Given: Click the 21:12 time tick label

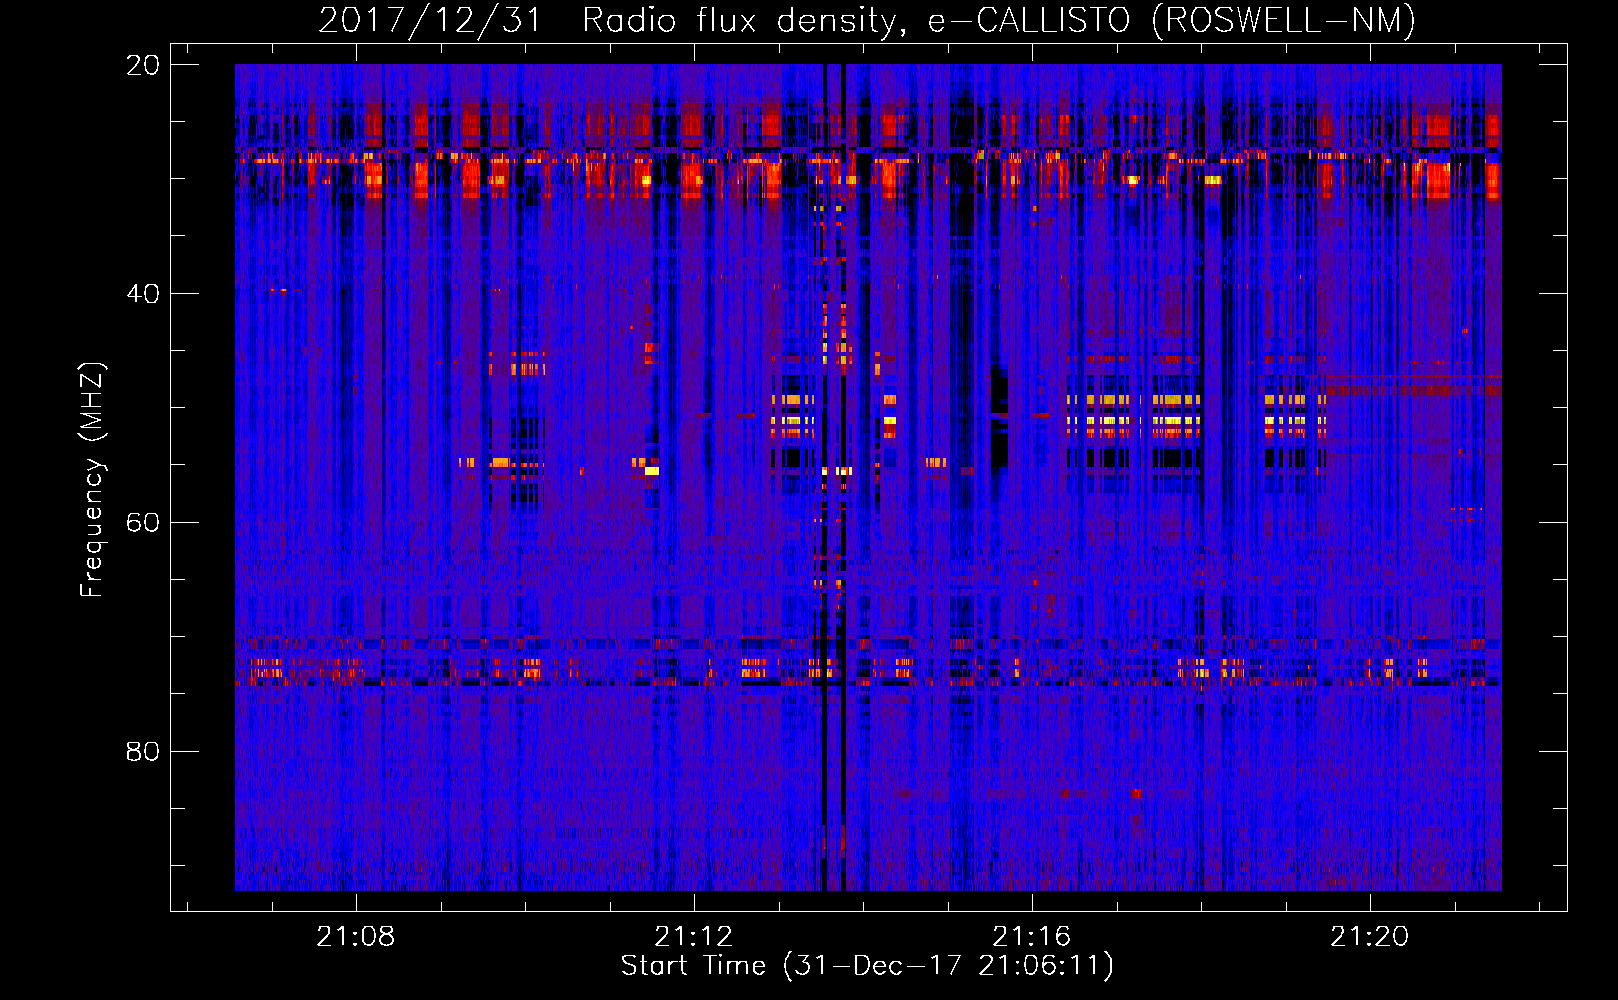Looking at the screenshot, I should [694, 937].
